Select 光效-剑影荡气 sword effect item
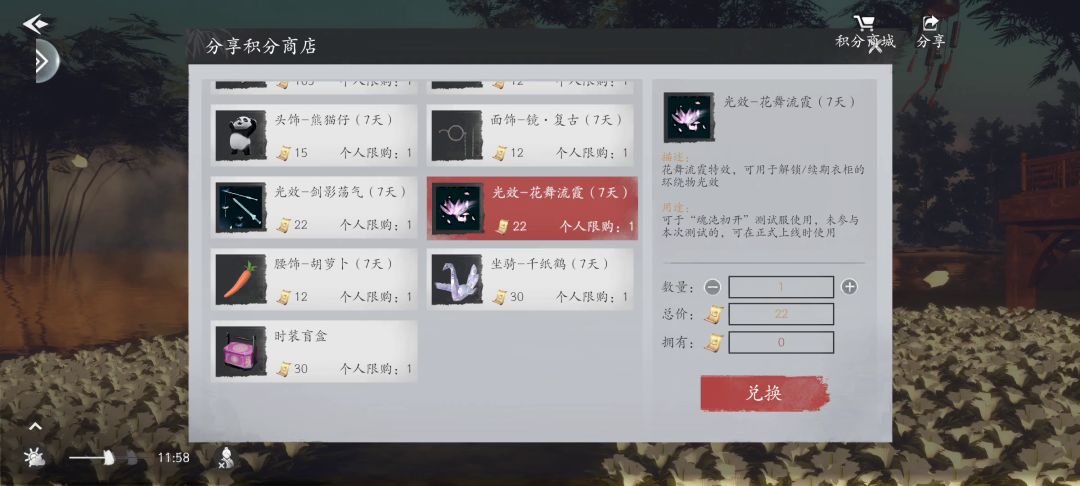The width and height of the screenshot is (1080, 486). (x=314, y=208)
